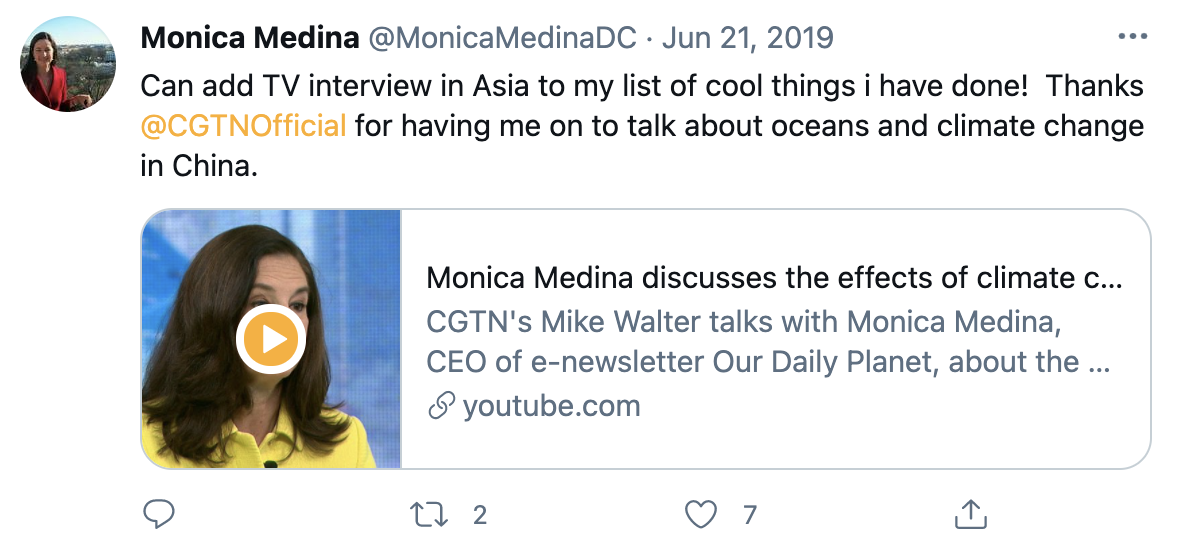Open the three-dot more options menu
The image size is (1180, 548).
[x=1132, y=37]
